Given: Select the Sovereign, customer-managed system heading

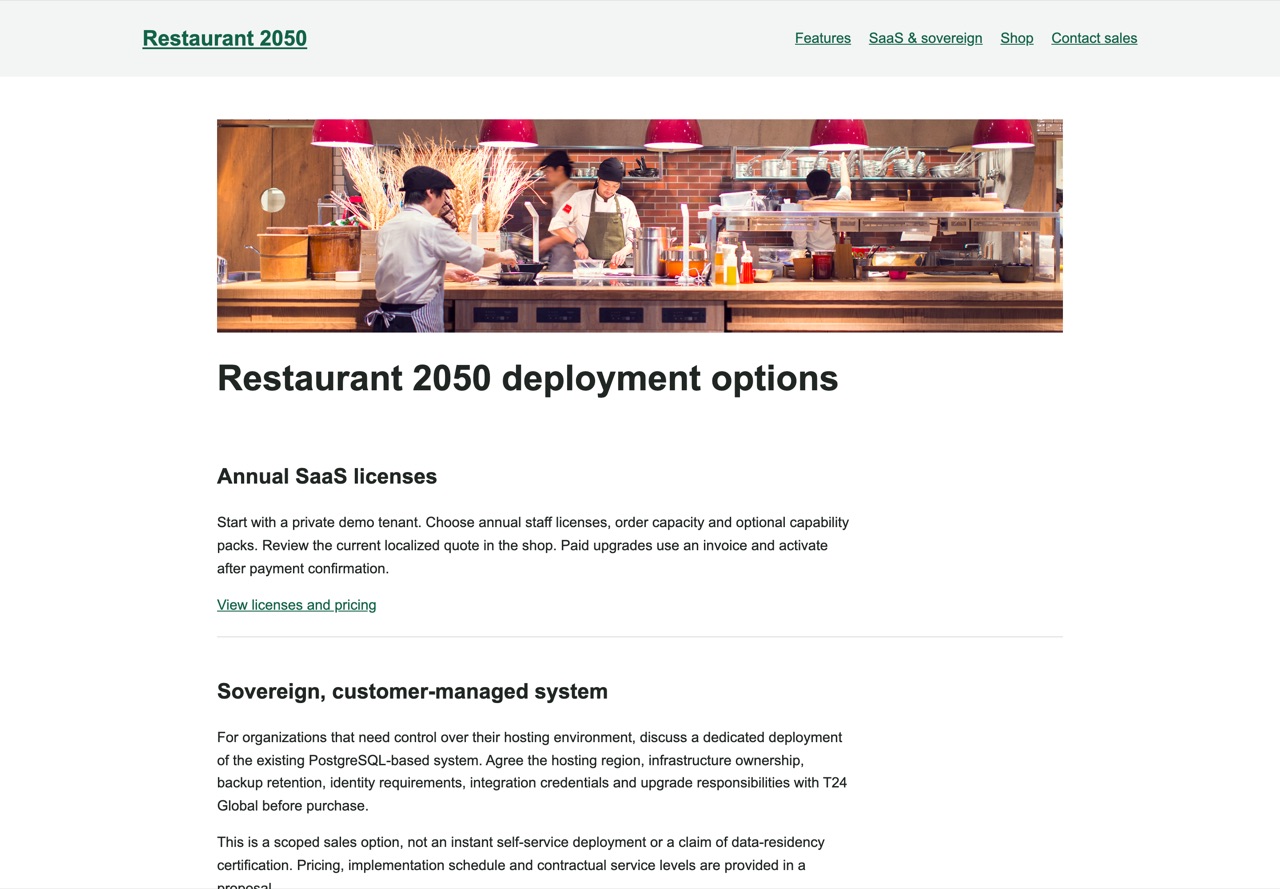Looking at the screenshot, I should [x=412, y=691].
